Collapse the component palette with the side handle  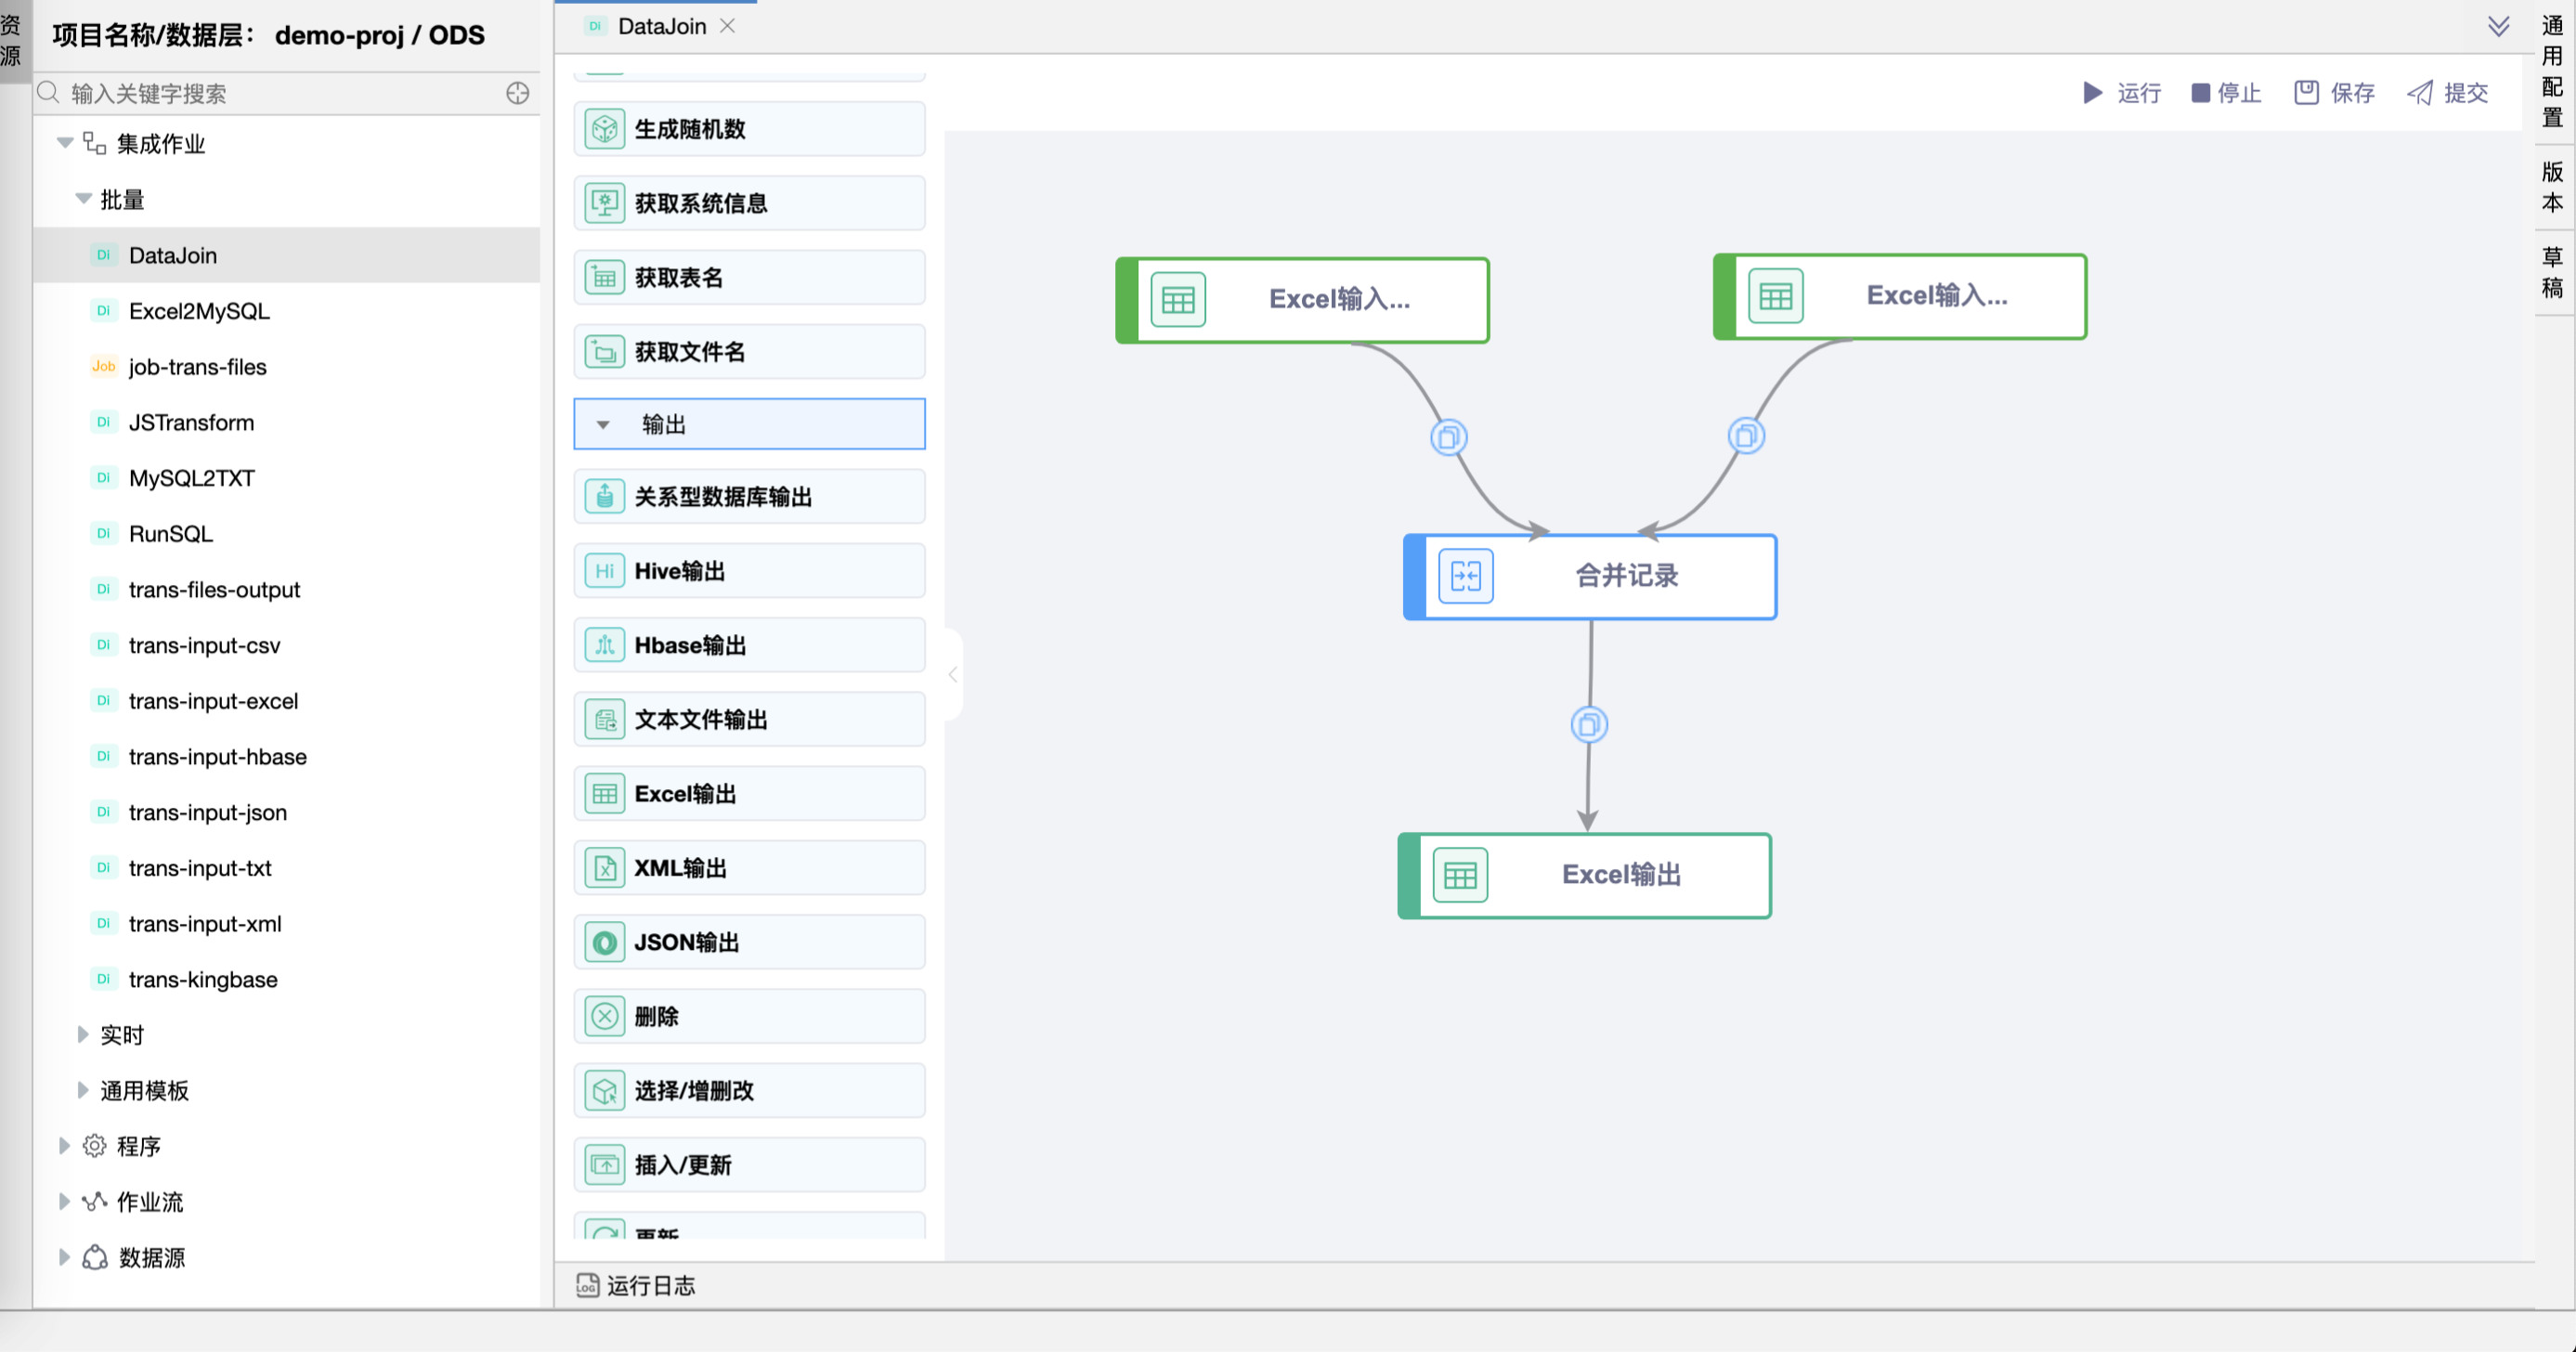click(x=953, y=675)
